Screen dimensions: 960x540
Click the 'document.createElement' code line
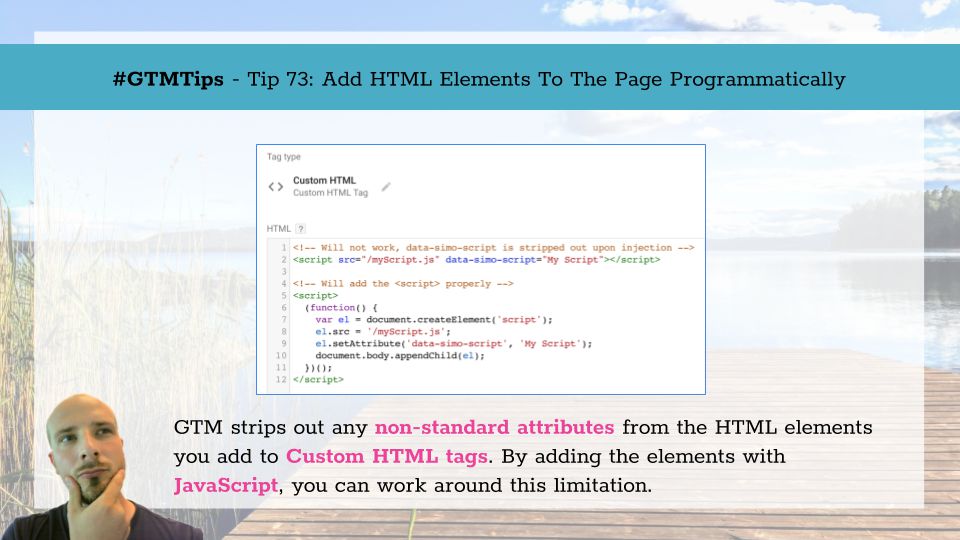[433, 320]
